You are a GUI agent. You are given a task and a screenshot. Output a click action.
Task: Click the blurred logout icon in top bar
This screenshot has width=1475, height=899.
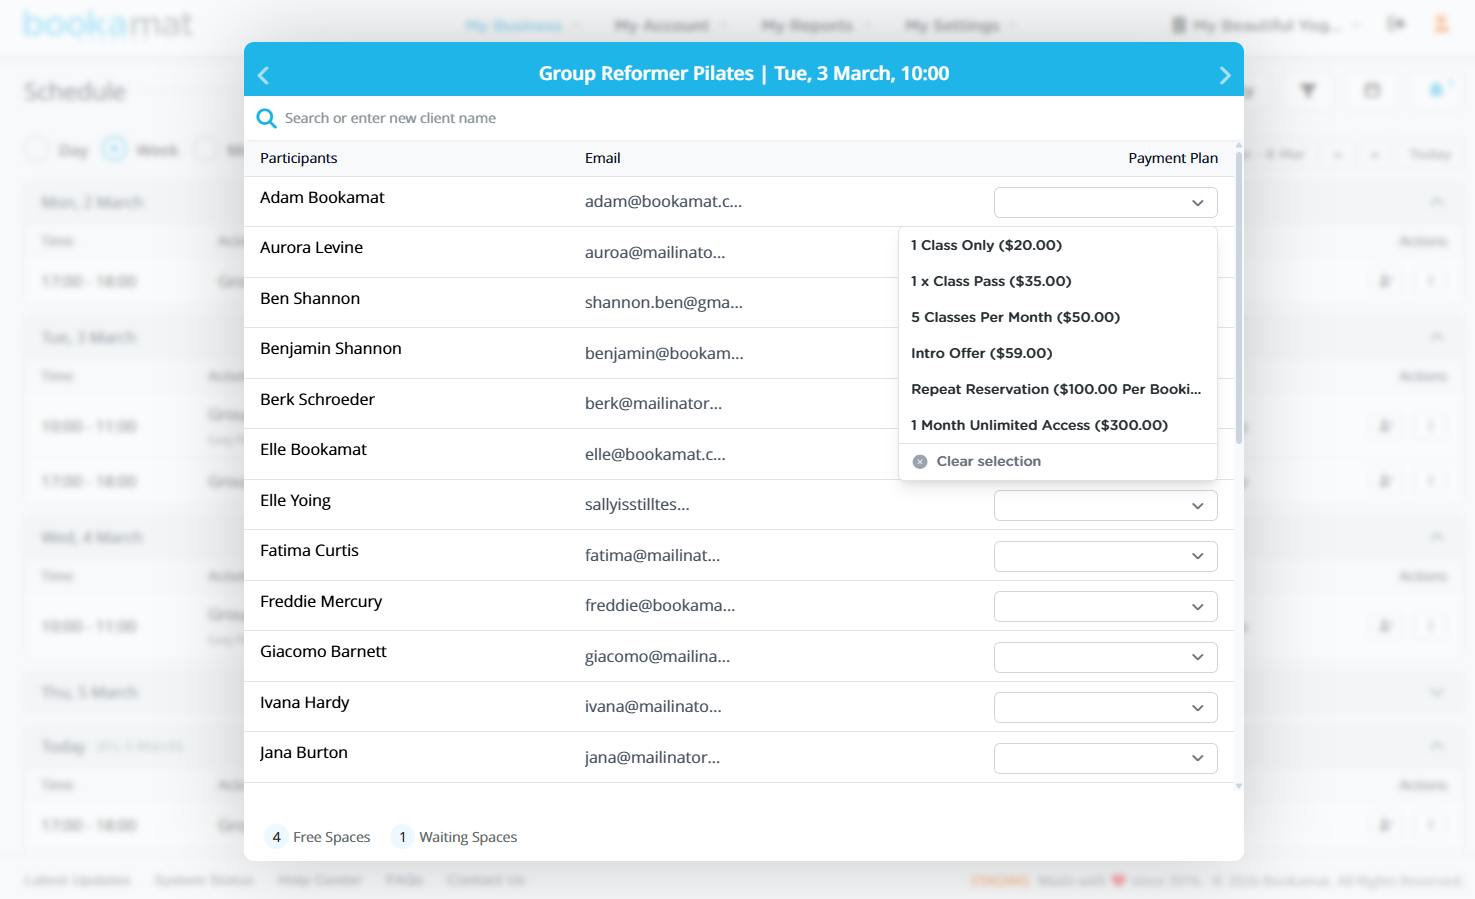[1396, 24]
